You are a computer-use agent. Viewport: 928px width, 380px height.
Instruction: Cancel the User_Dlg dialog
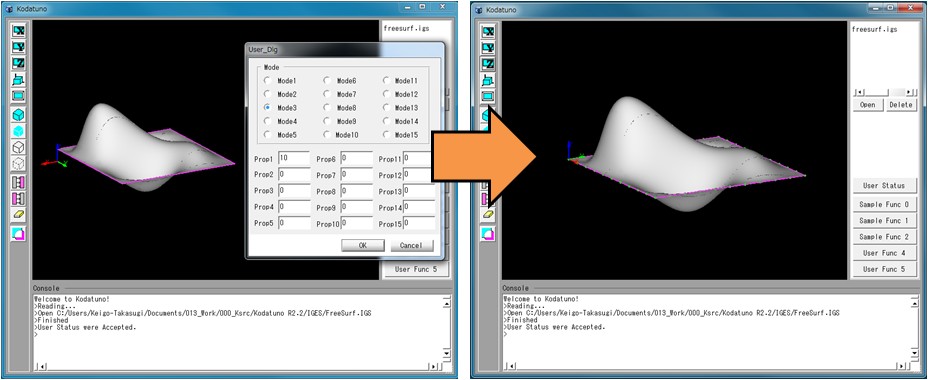tap(411, 246)
